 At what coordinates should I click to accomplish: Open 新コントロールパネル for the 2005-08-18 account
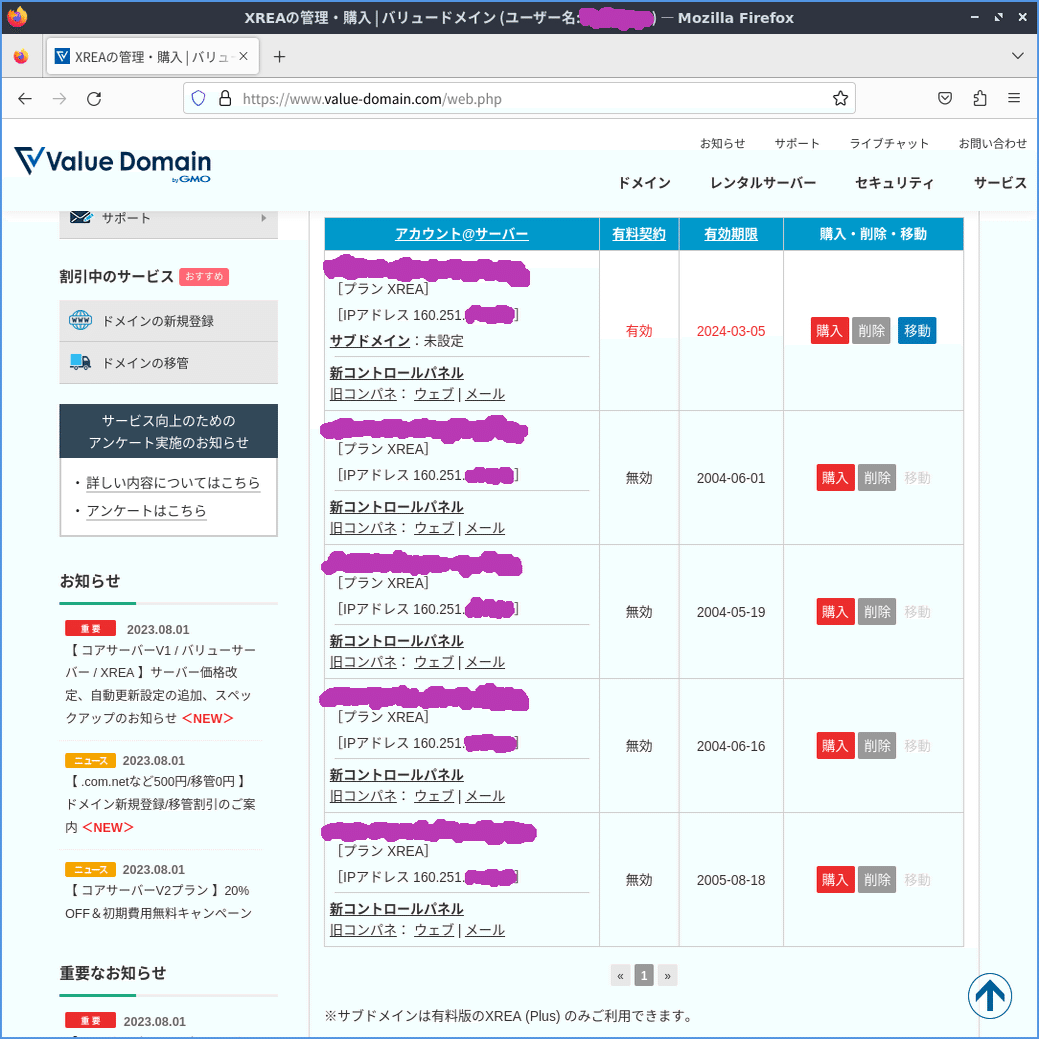coord(396,908)
